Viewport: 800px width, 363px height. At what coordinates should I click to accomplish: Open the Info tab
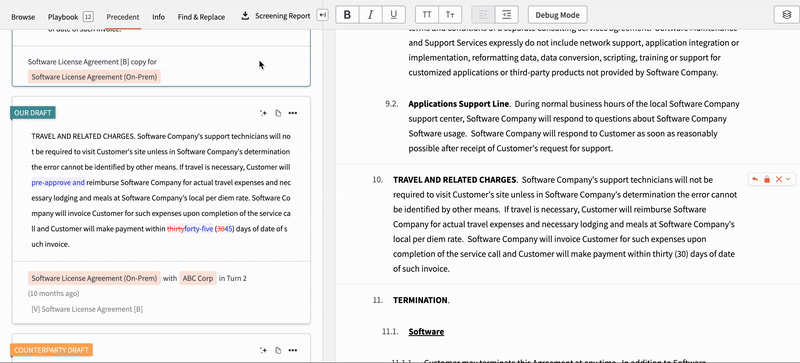158,17
